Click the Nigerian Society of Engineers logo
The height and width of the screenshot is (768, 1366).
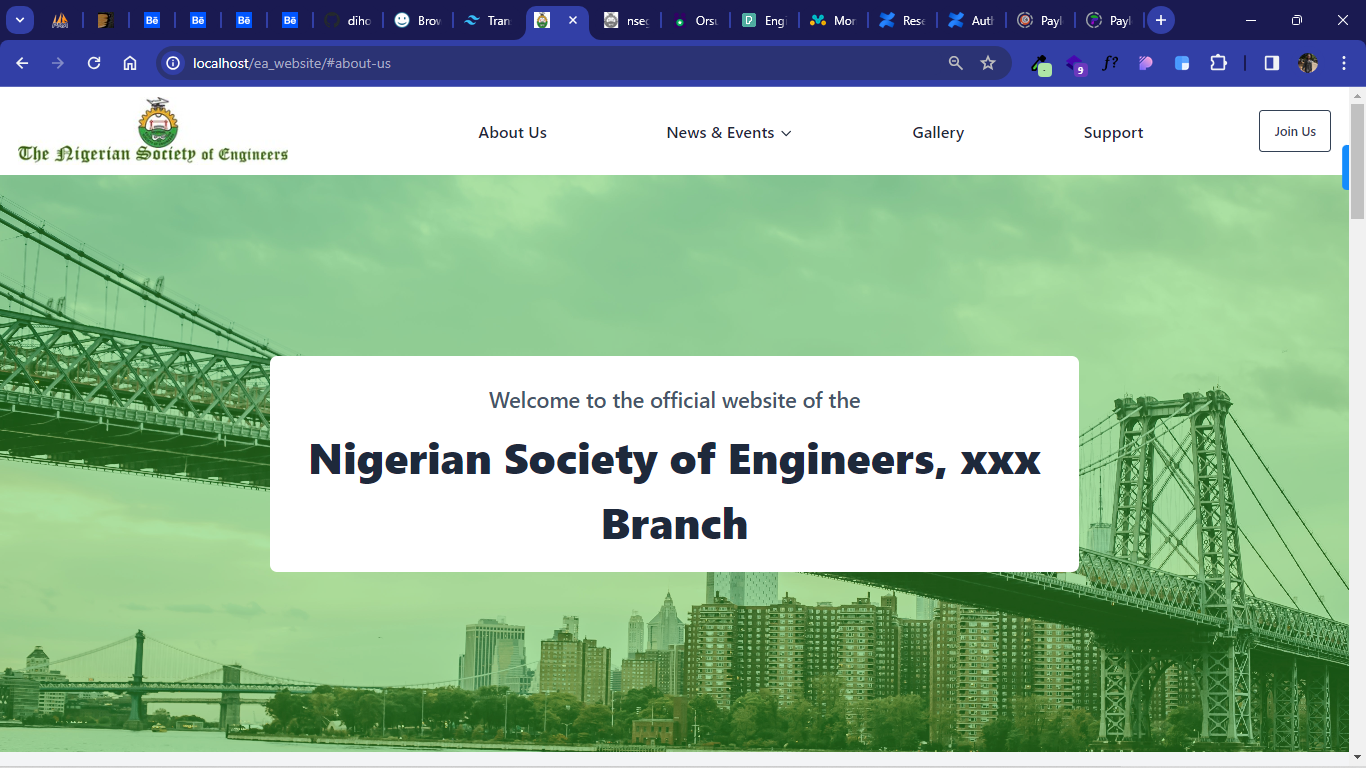pos(153,131)
